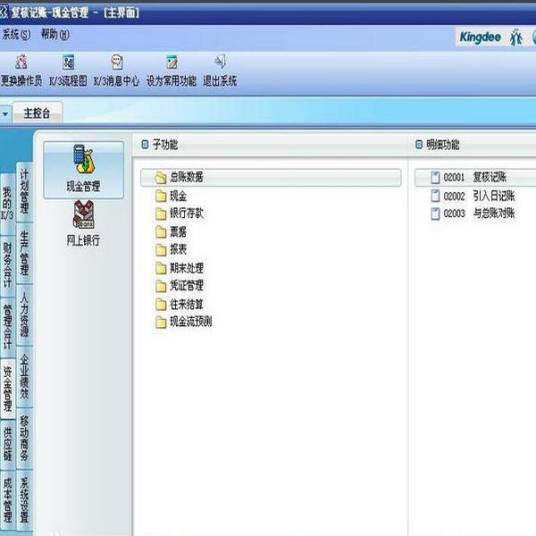Collapse the 明细功能 panel header
536x536 pixels.
pyautogui.click(x=419, y=145)
